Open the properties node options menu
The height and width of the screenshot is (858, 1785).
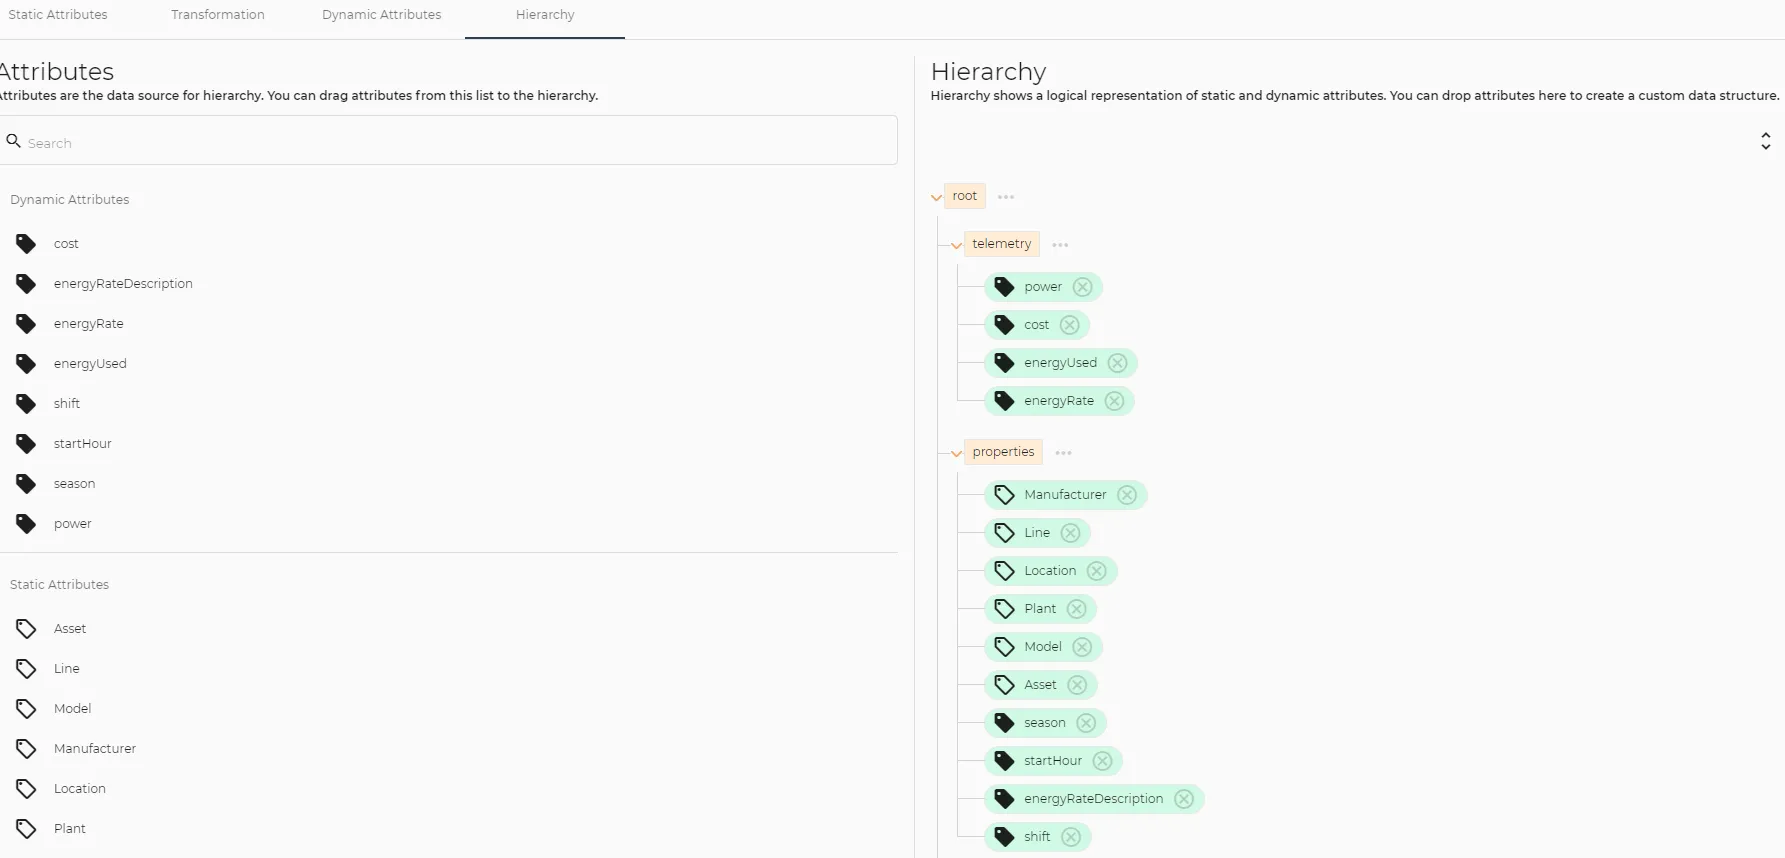(x=1063, y=453)
